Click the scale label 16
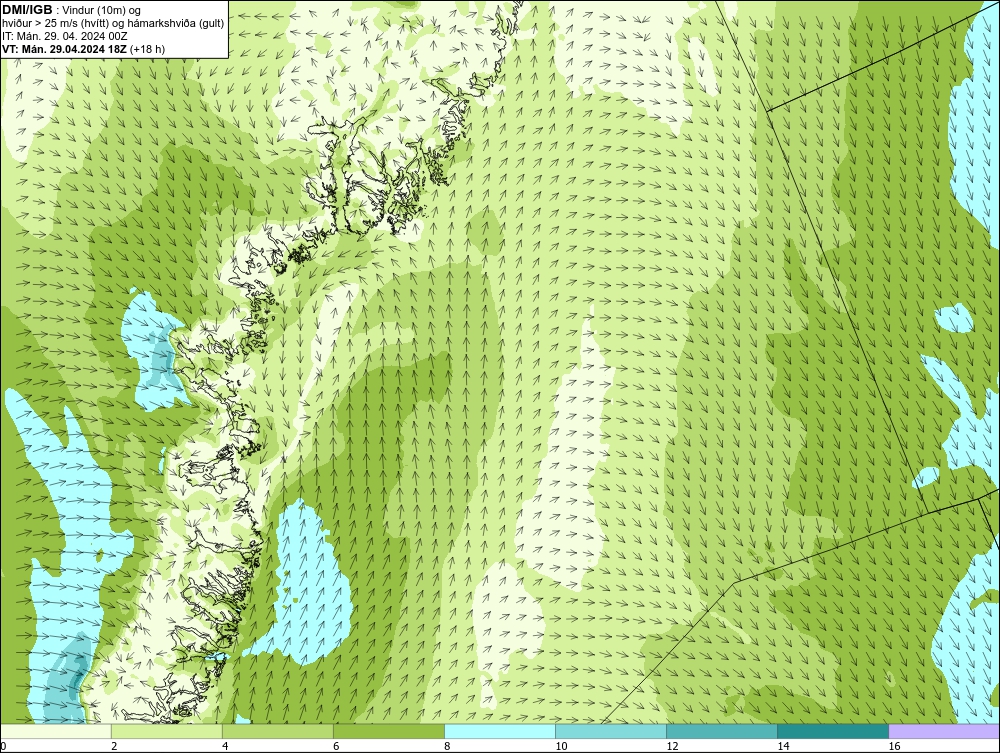Screen dimensions: 1000x753 coord(894,746)
